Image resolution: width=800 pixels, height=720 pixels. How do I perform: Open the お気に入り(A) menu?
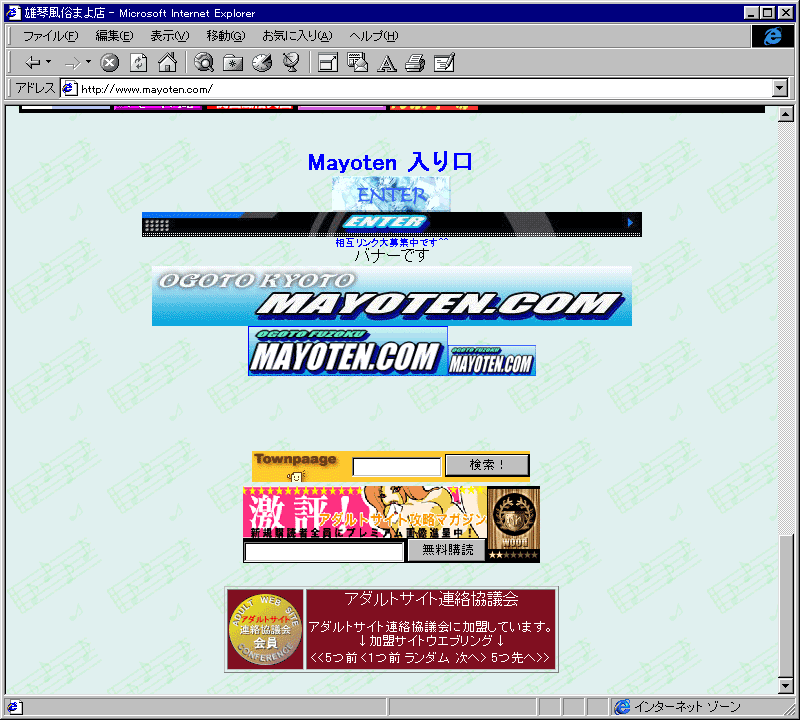tap(297, 36)
